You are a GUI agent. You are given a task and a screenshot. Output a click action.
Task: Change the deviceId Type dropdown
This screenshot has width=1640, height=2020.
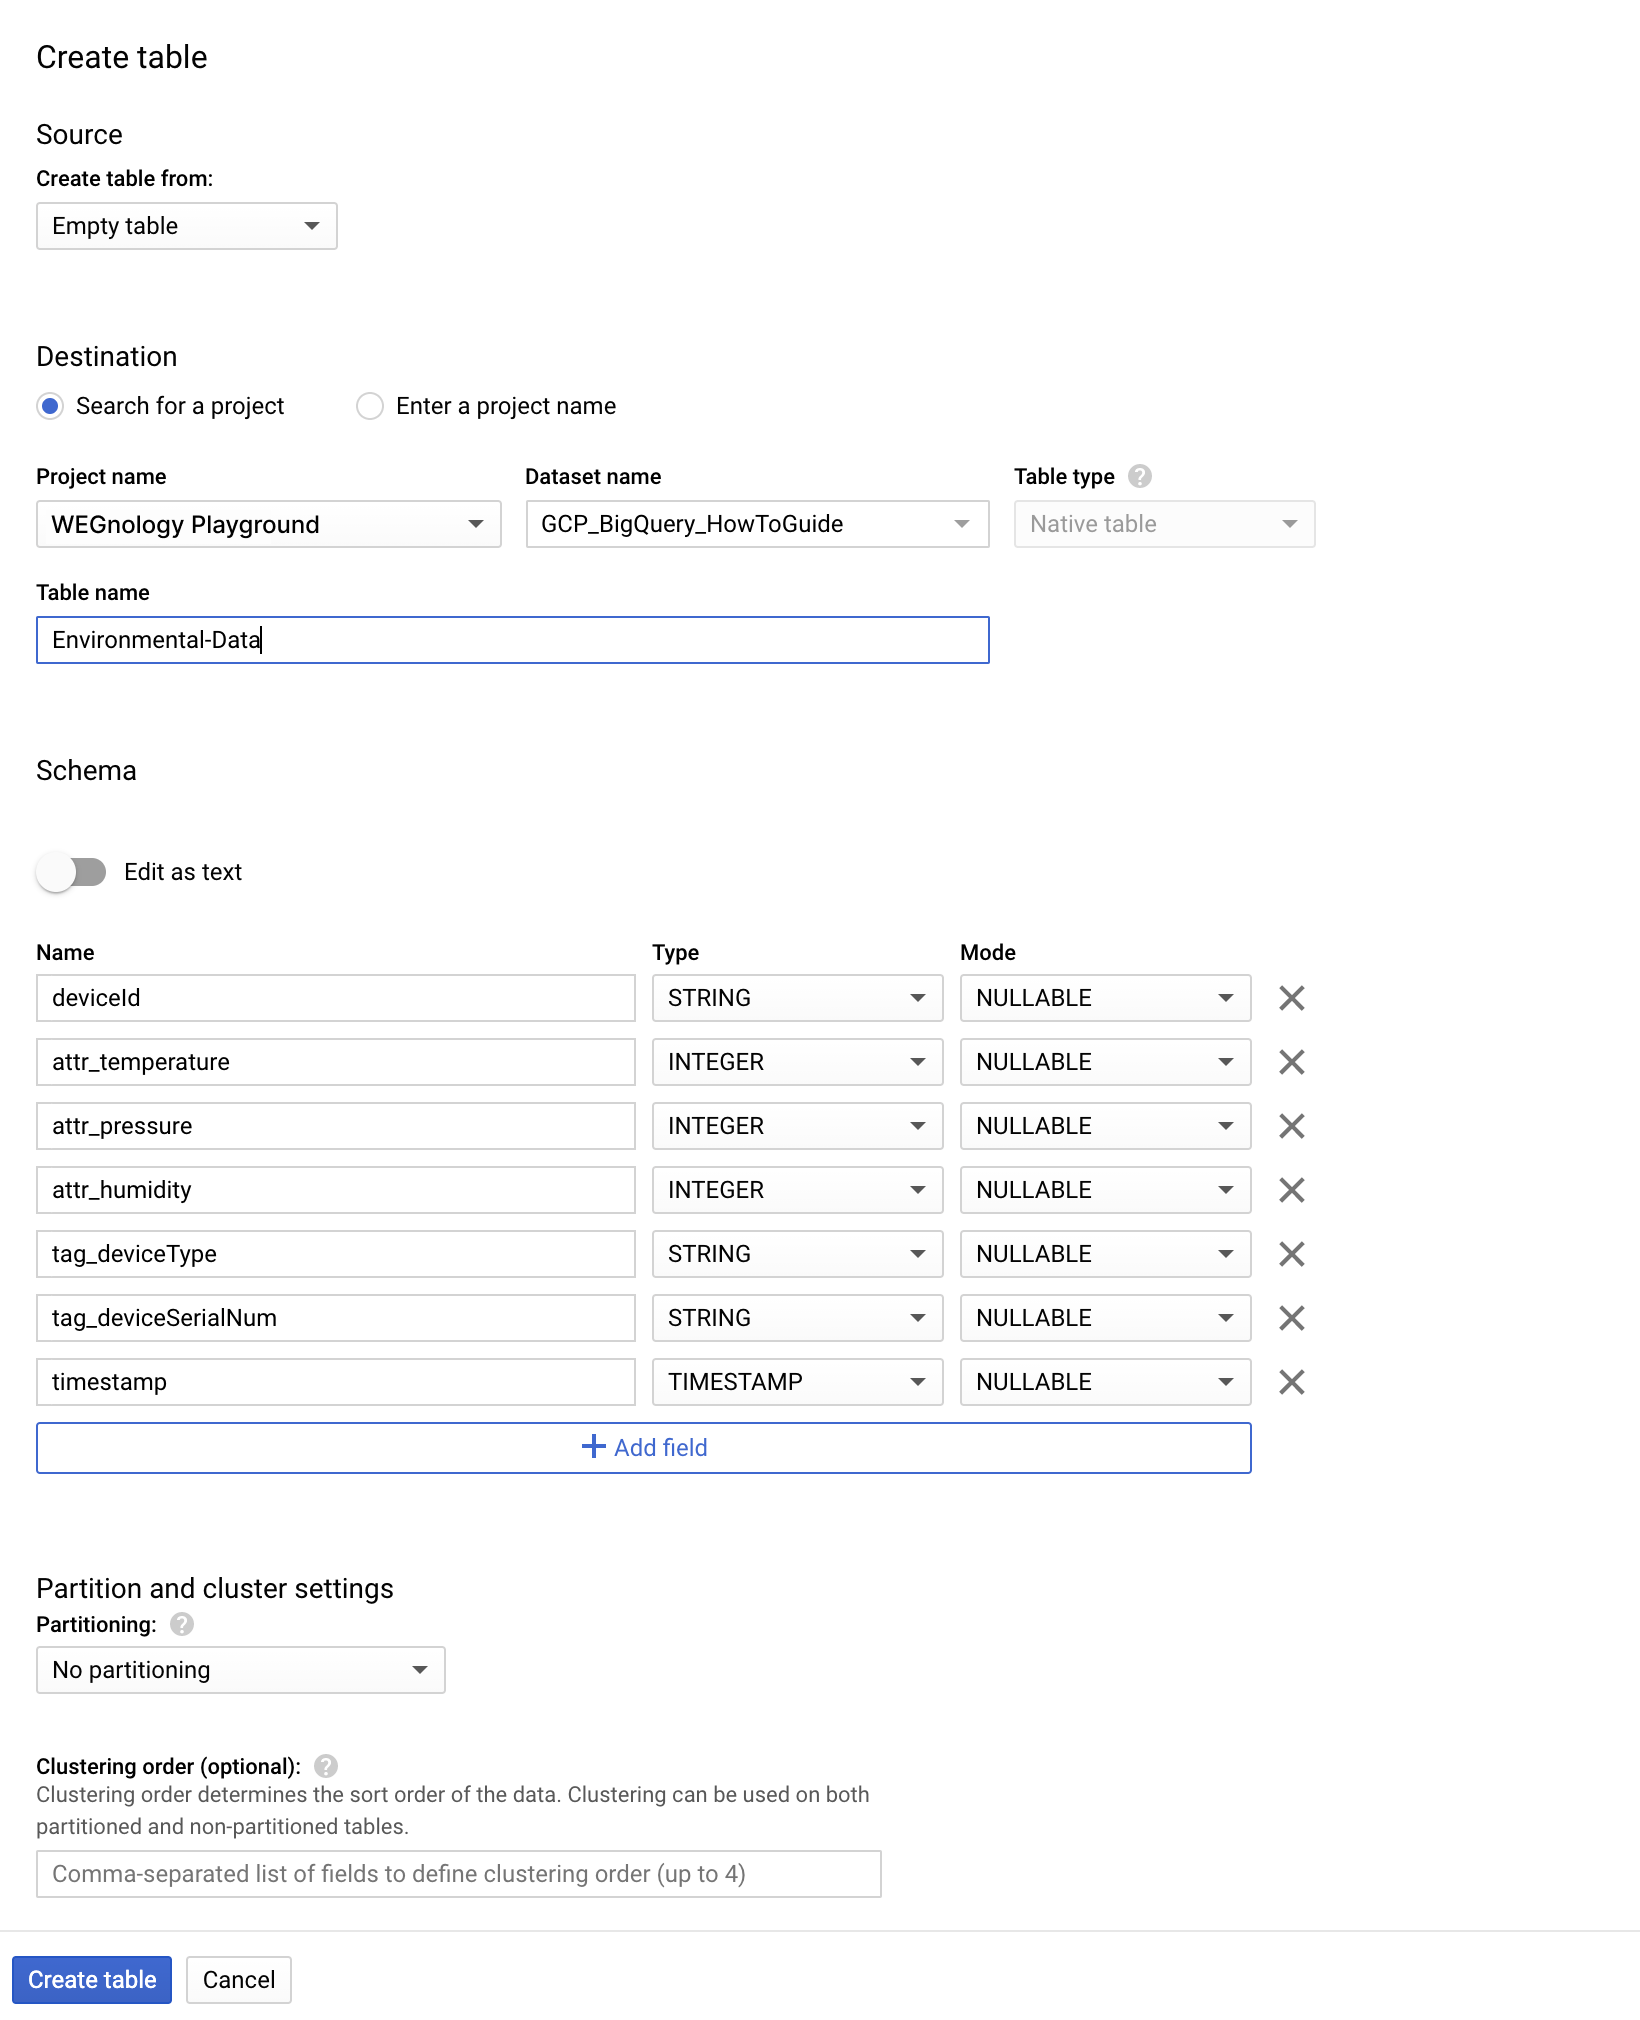pos(797,998)
